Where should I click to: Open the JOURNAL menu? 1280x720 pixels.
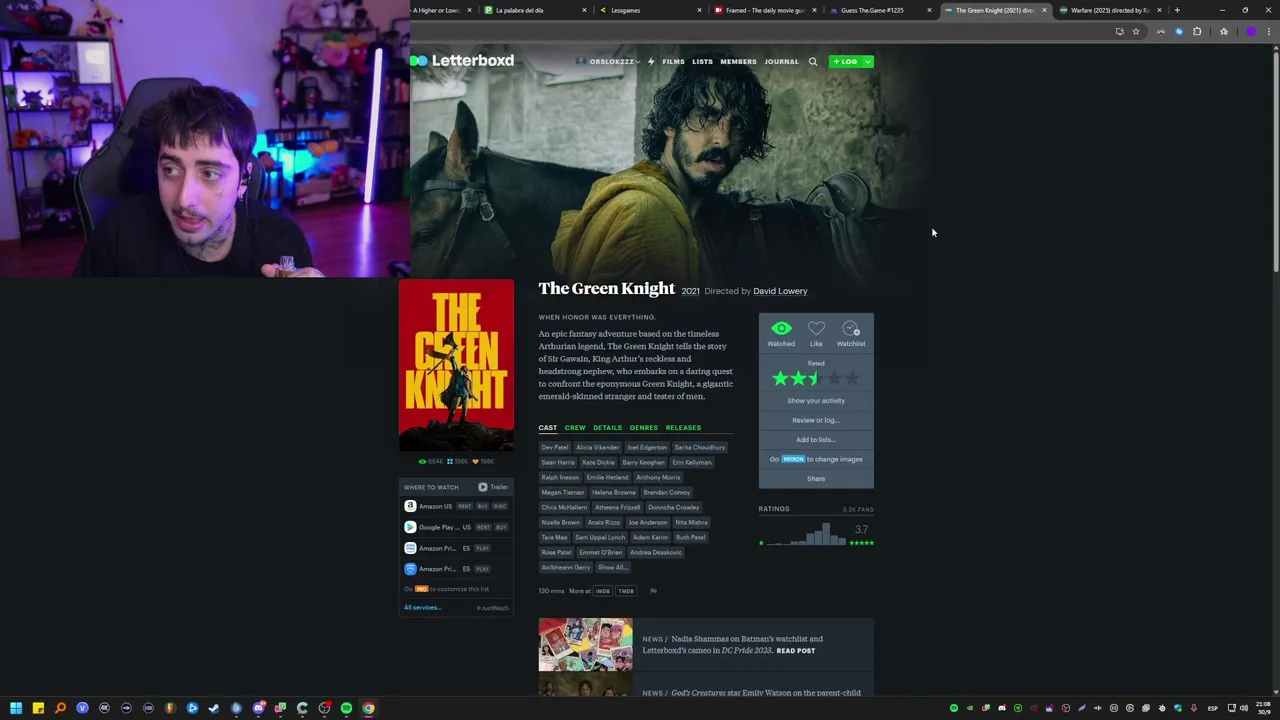781,61
